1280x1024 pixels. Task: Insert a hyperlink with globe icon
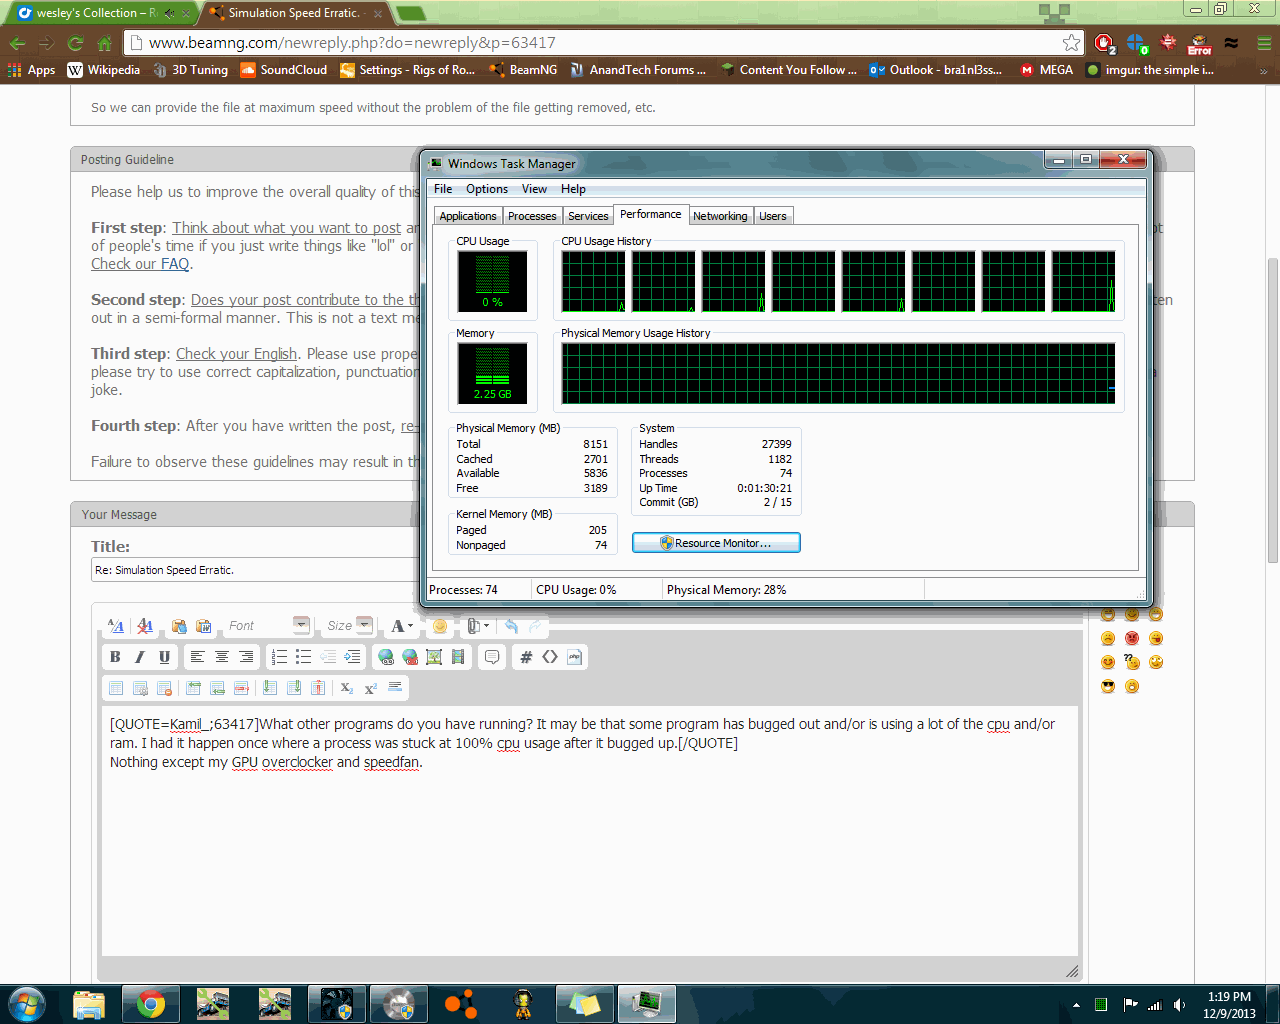click(385, 657)
